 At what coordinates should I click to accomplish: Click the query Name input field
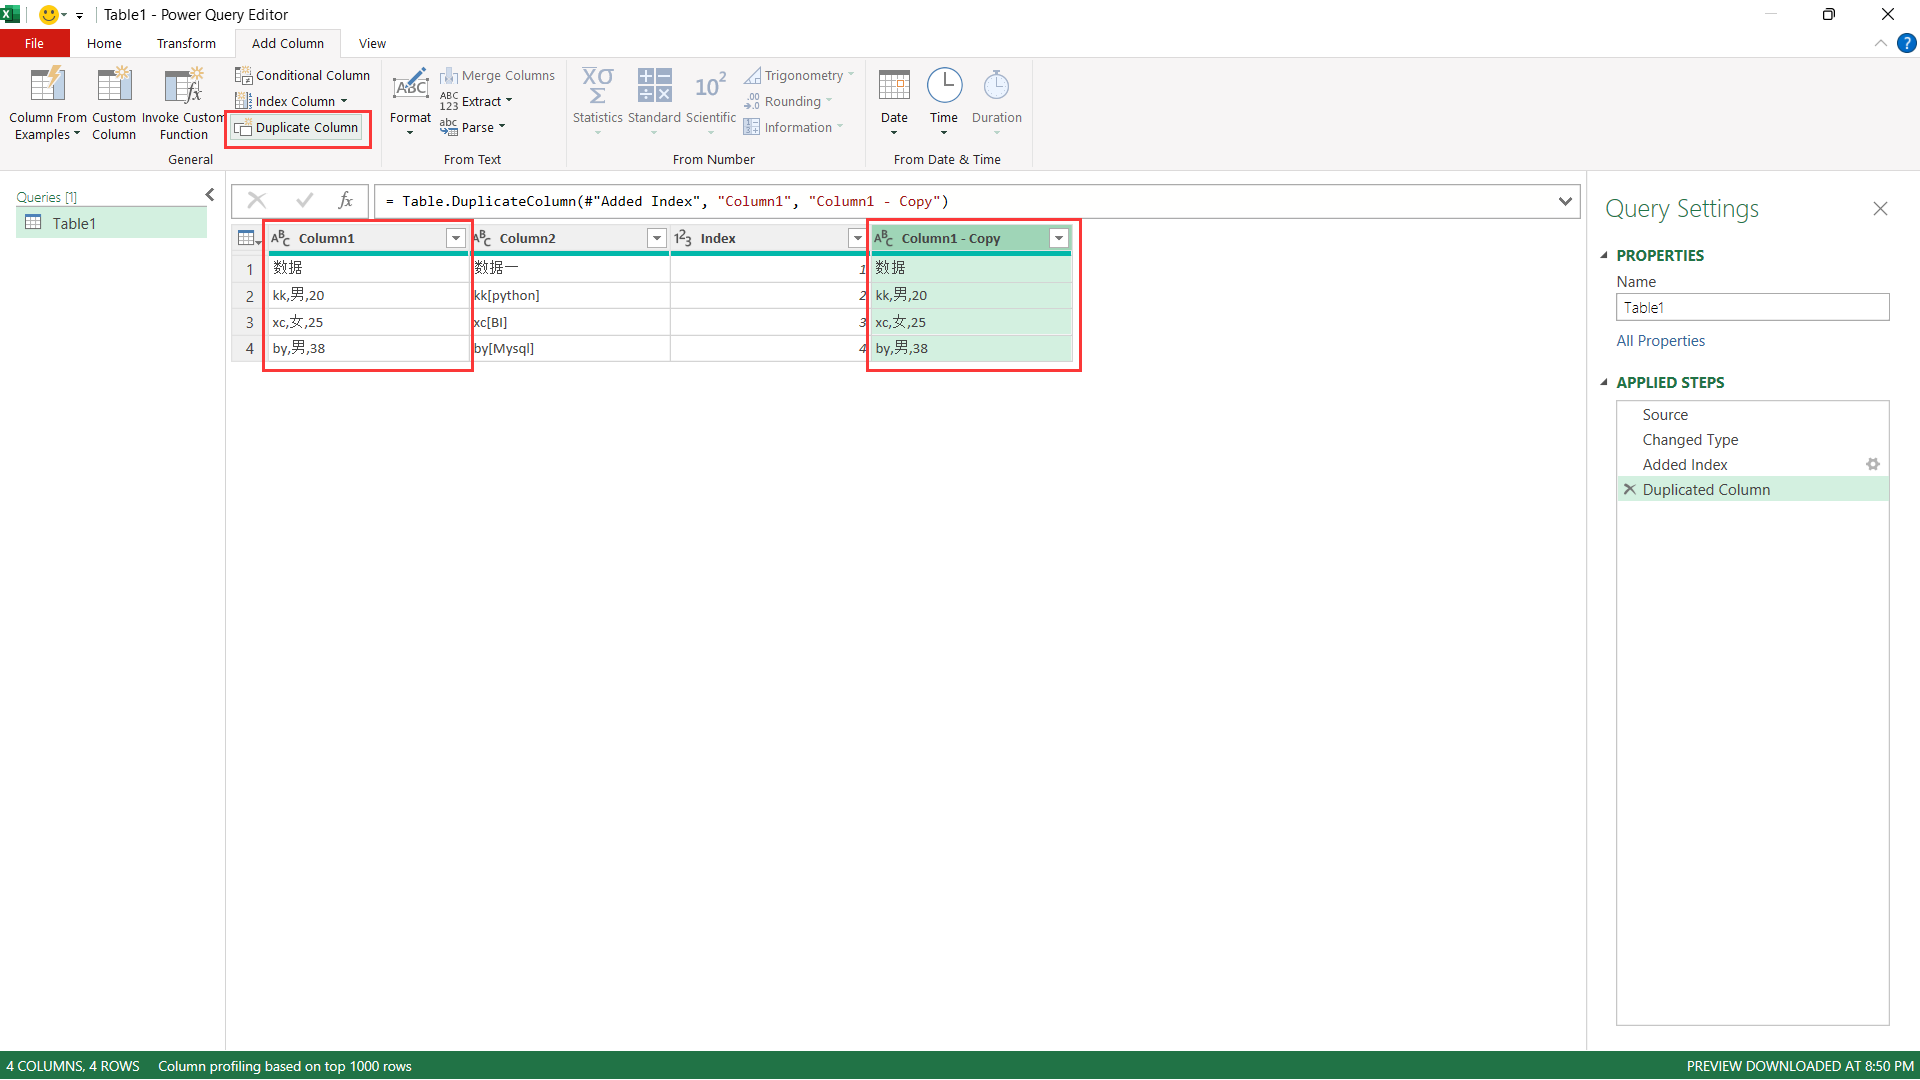pyautogui.click(x=1752, y=308)
